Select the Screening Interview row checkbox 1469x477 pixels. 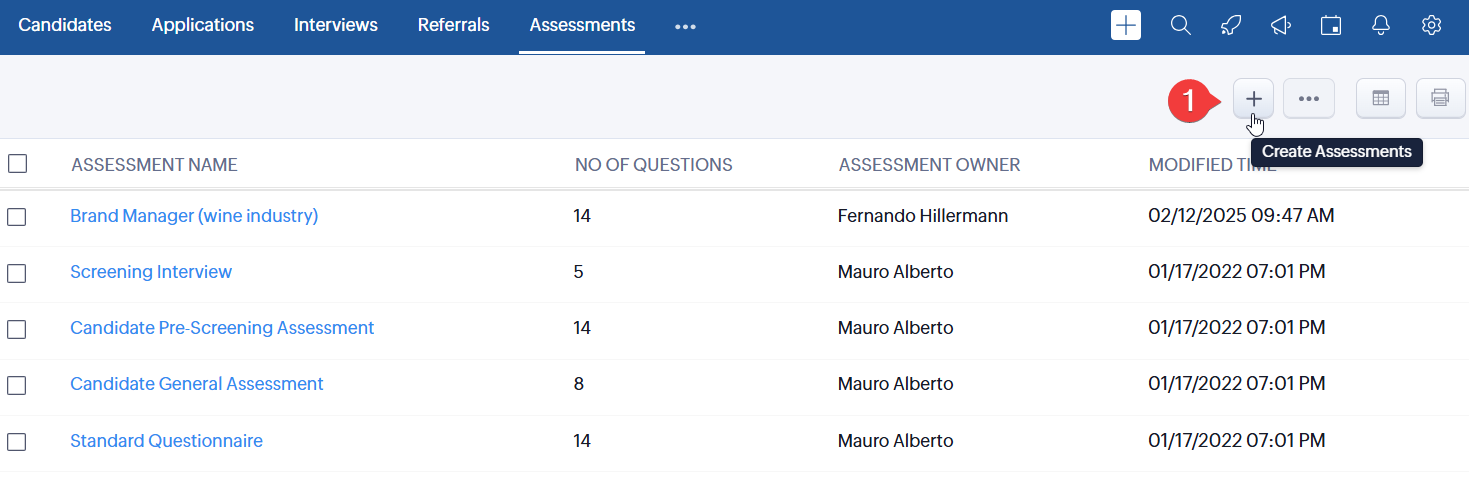tap(17, 272)
